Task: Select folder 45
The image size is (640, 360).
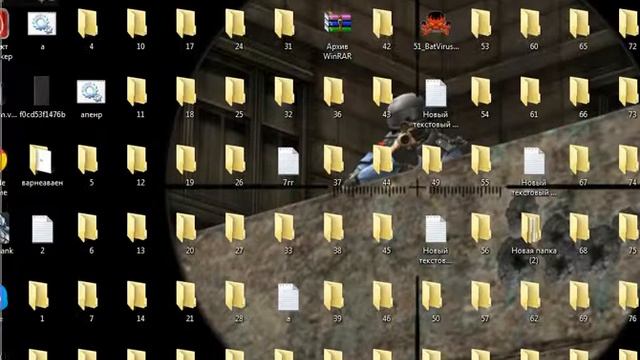Action: [x=383, y=228]
